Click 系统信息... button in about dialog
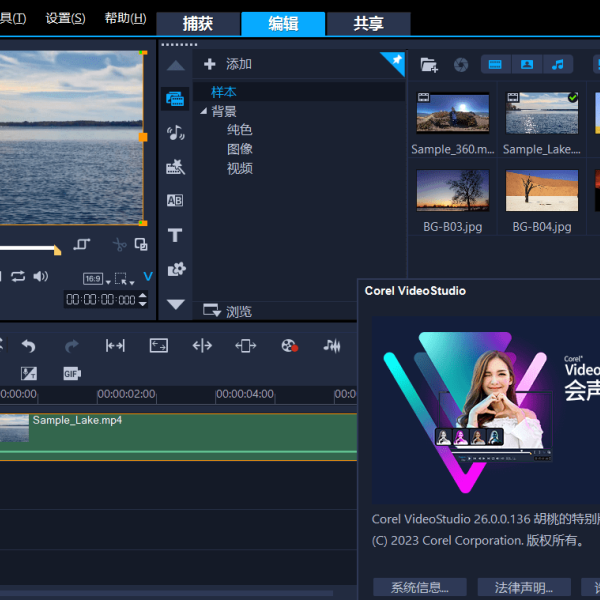The image size is (600, 600). [420, 587]
